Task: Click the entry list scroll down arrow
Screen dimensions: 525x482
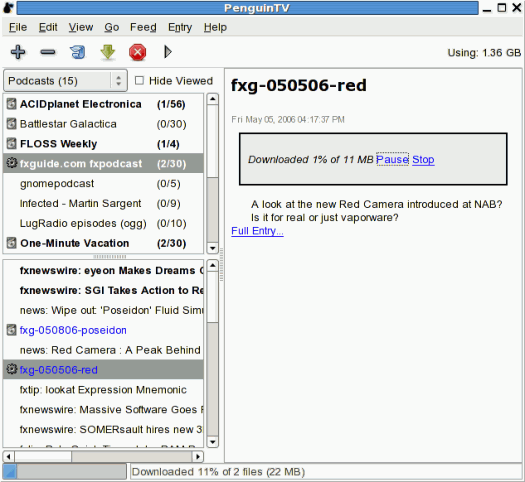Action: pyautogui.click(x=213, y=442)
